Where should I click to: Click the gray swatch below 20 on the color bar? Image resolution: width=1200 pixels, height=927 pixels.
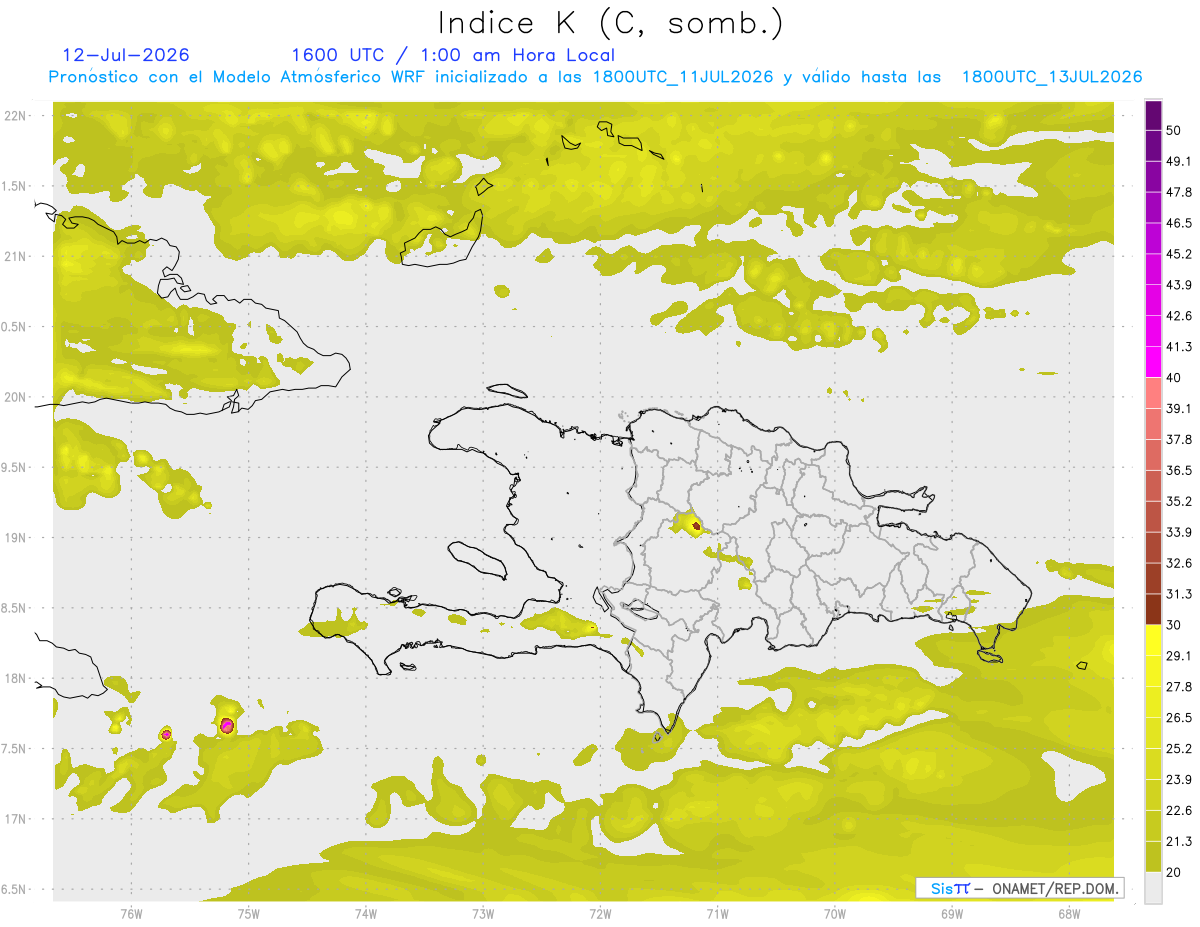tap(1154, 888)
